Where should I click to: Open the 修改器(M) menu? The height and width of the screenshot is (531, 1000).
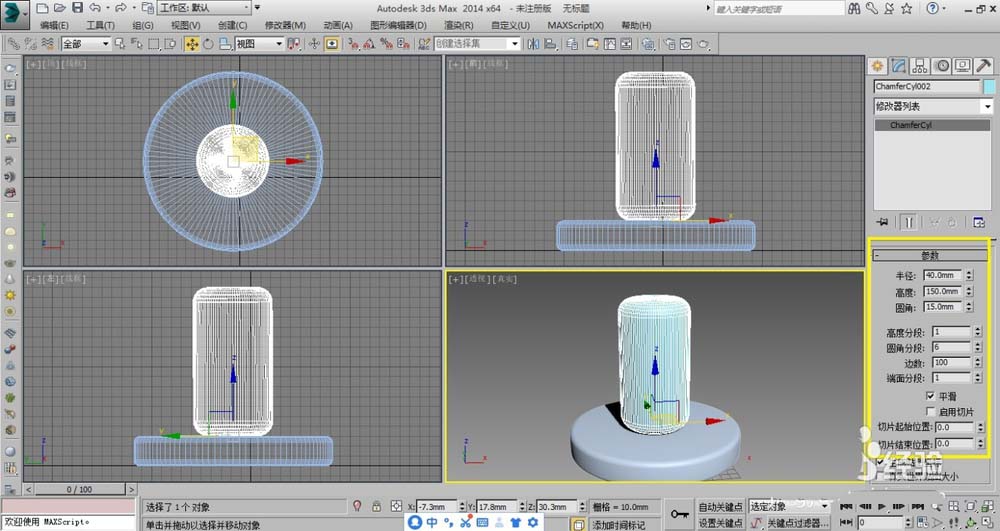(x=285, y=25)
